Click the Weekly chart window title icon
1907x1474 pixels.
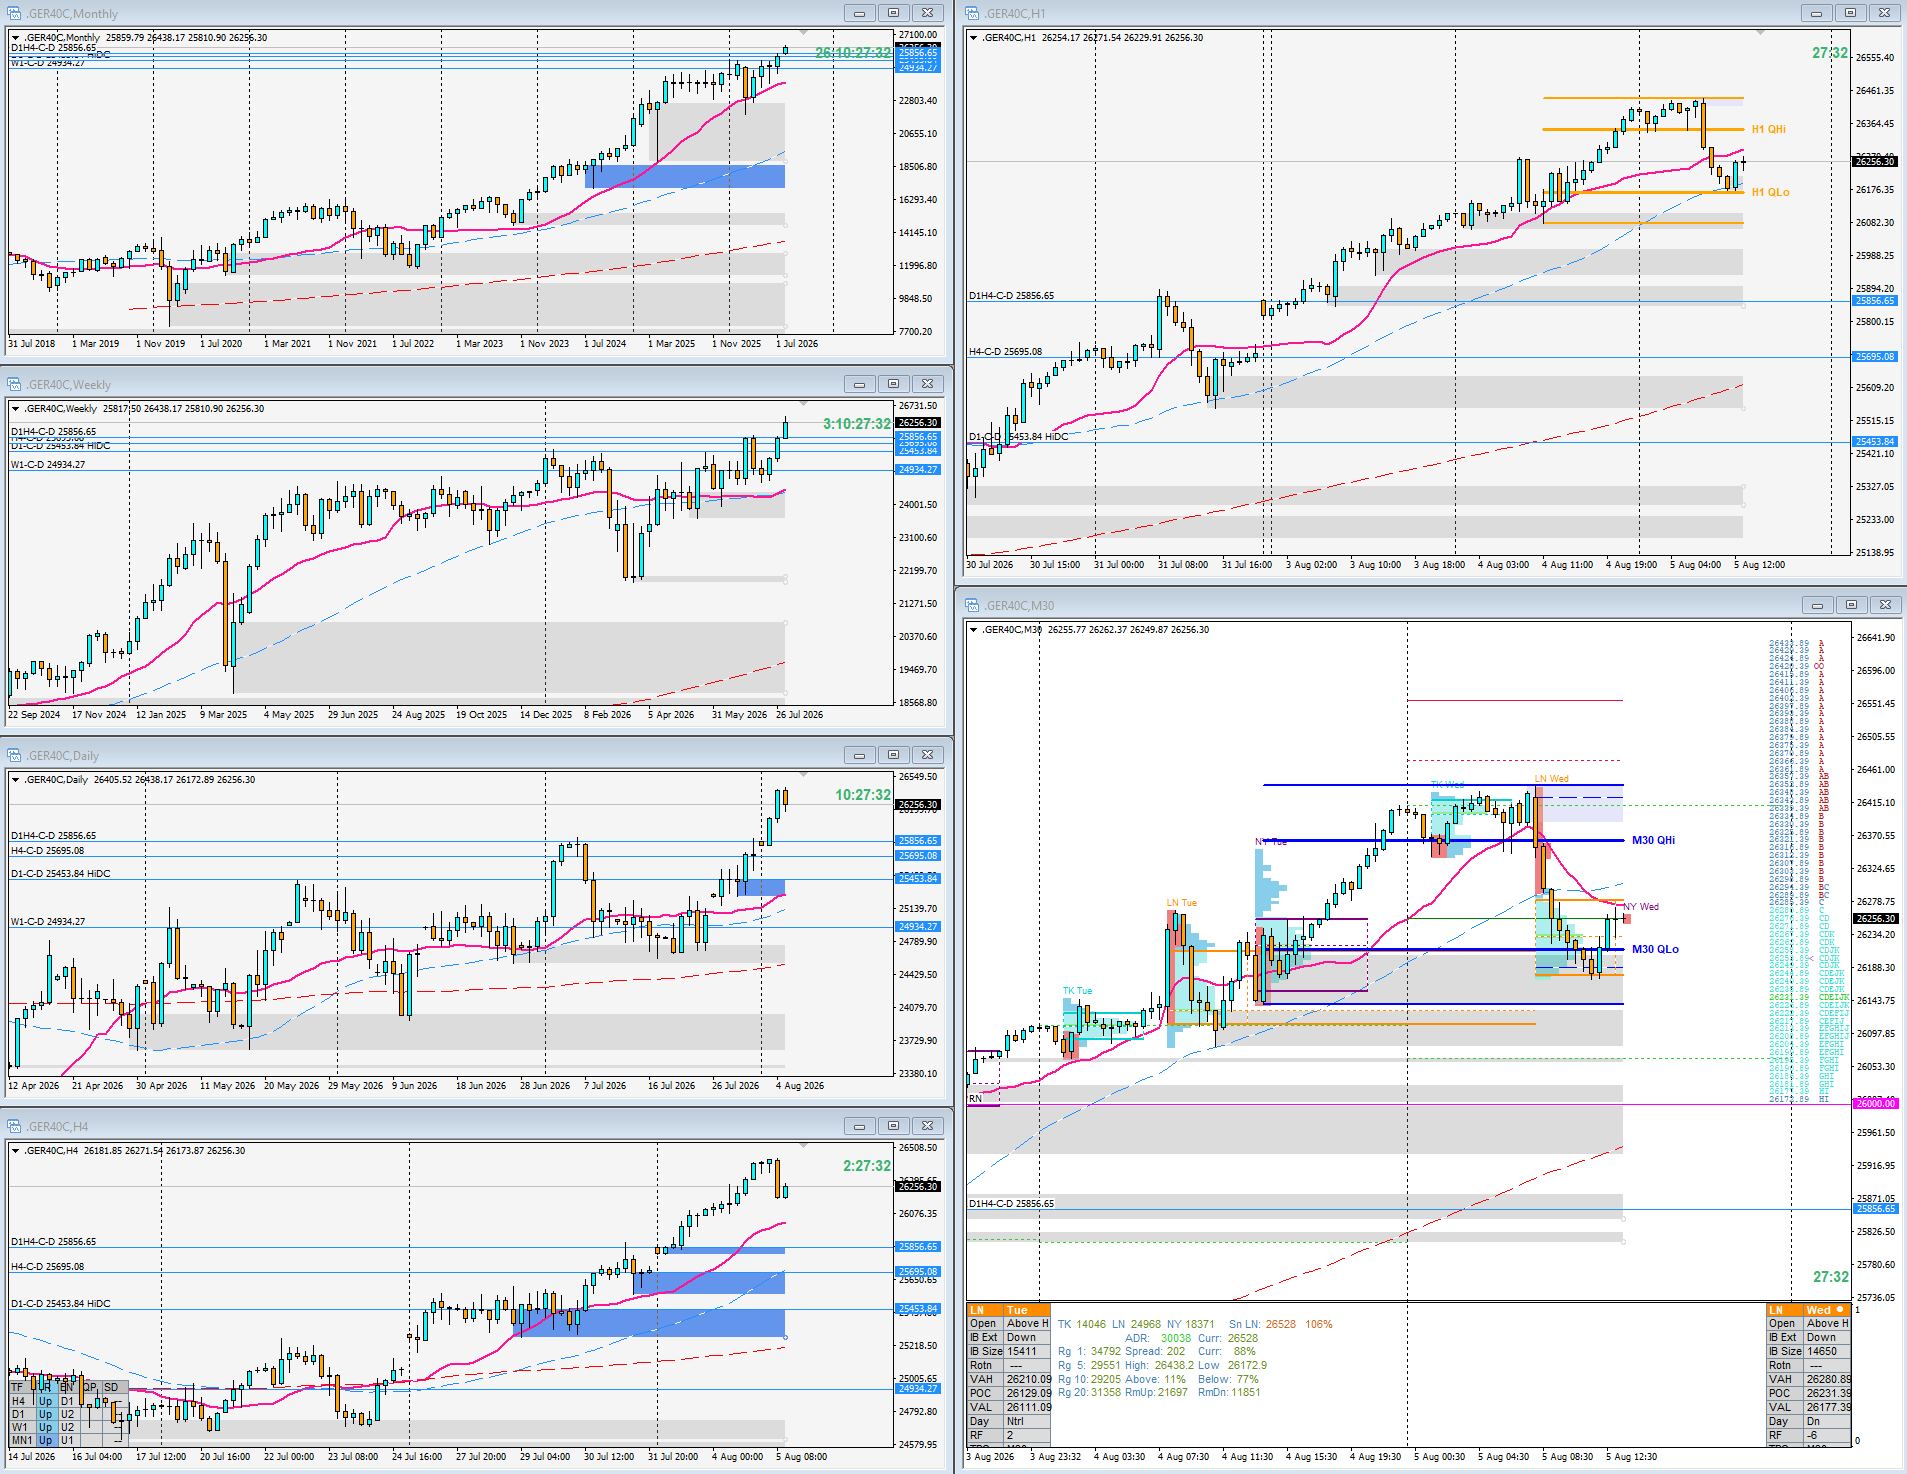15,384
